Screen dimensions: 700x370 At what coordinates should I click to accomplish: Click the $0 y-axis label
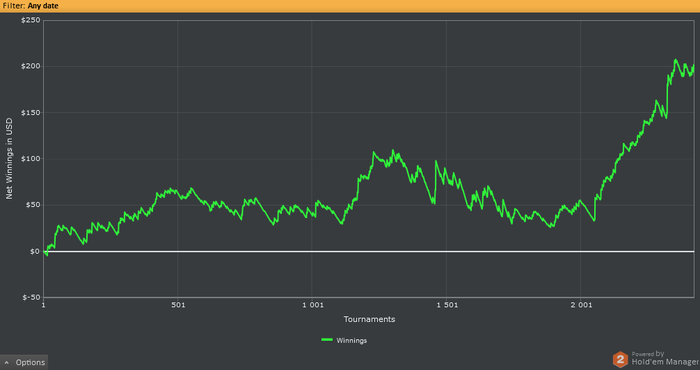[x=35, y=252]
